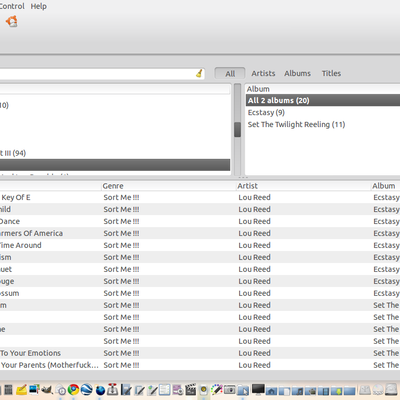The height and width of the screenshot is (400, 400).
Task: Launch GIMP from the dock
Action: coord(47,389)
